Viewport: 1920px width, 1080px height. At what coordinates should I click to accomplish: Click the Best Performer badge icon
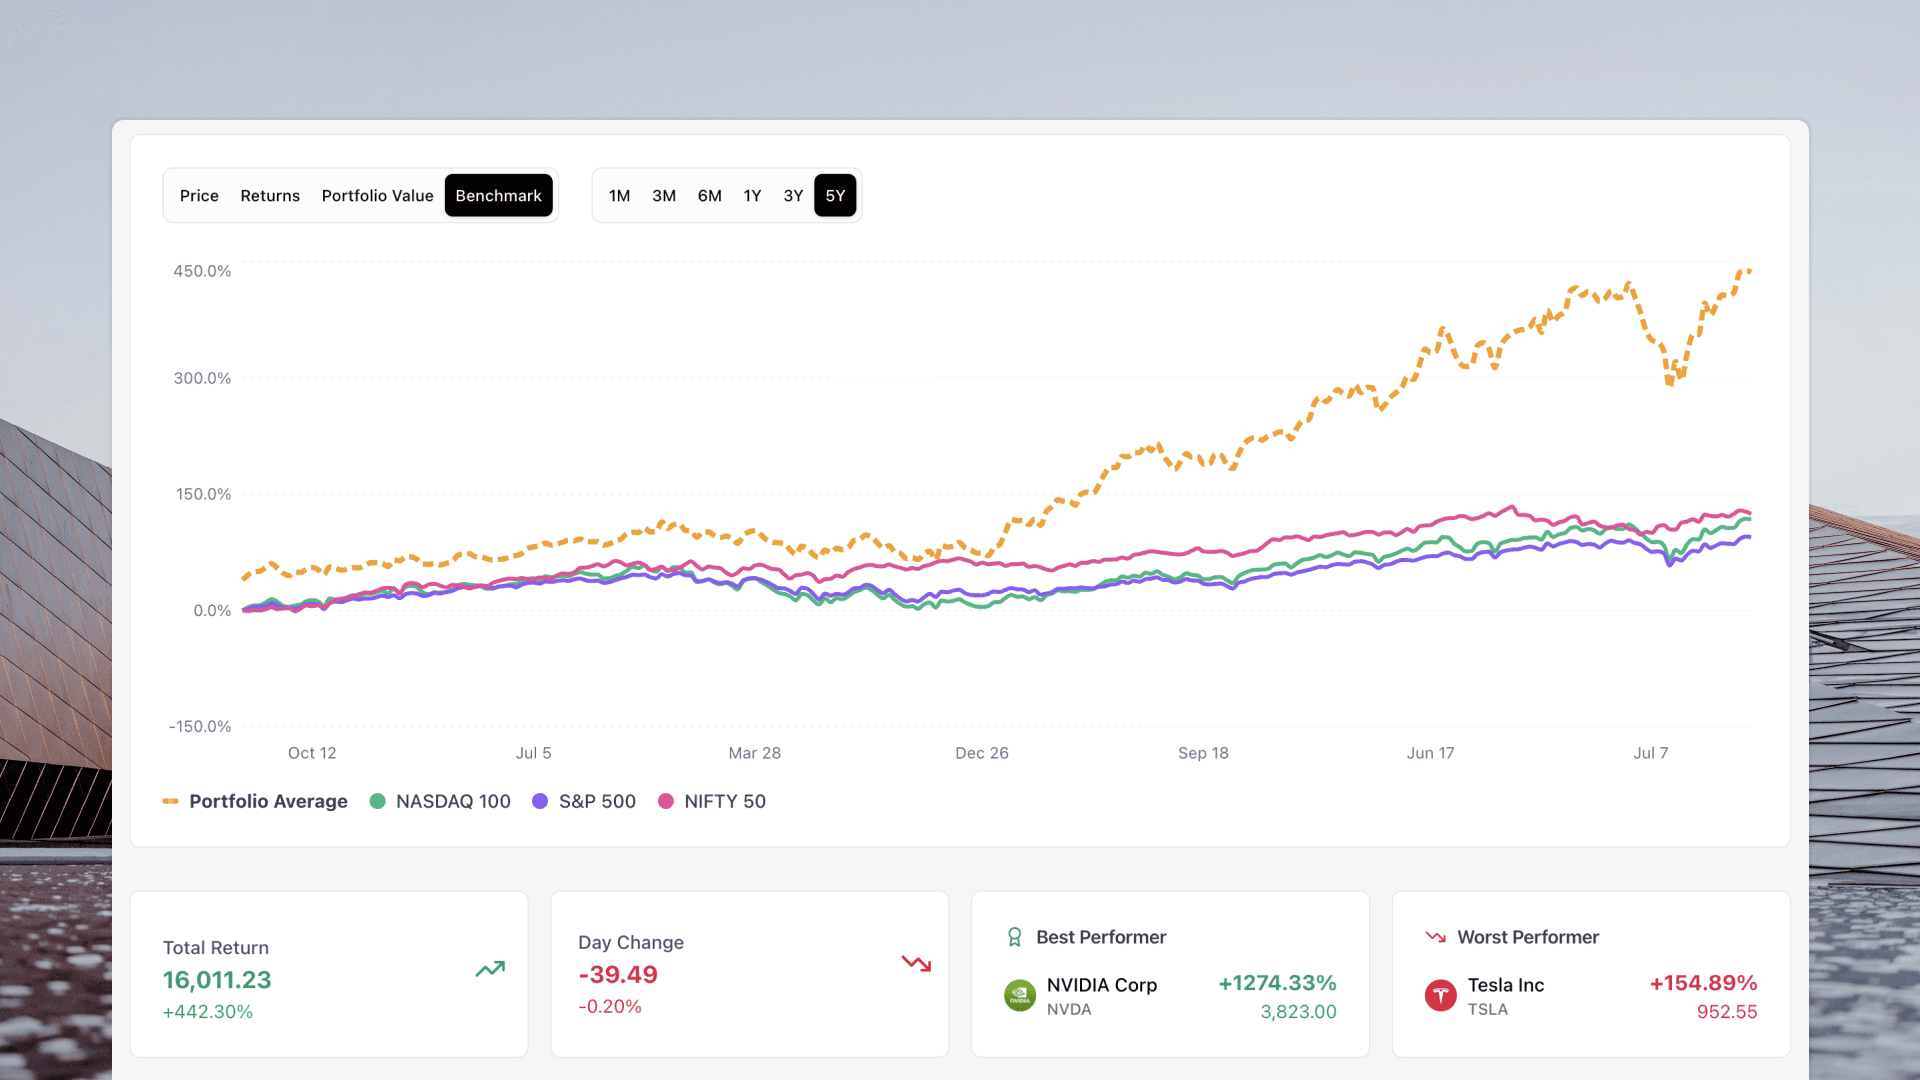pyautogui.click(x=1016, y=937)
